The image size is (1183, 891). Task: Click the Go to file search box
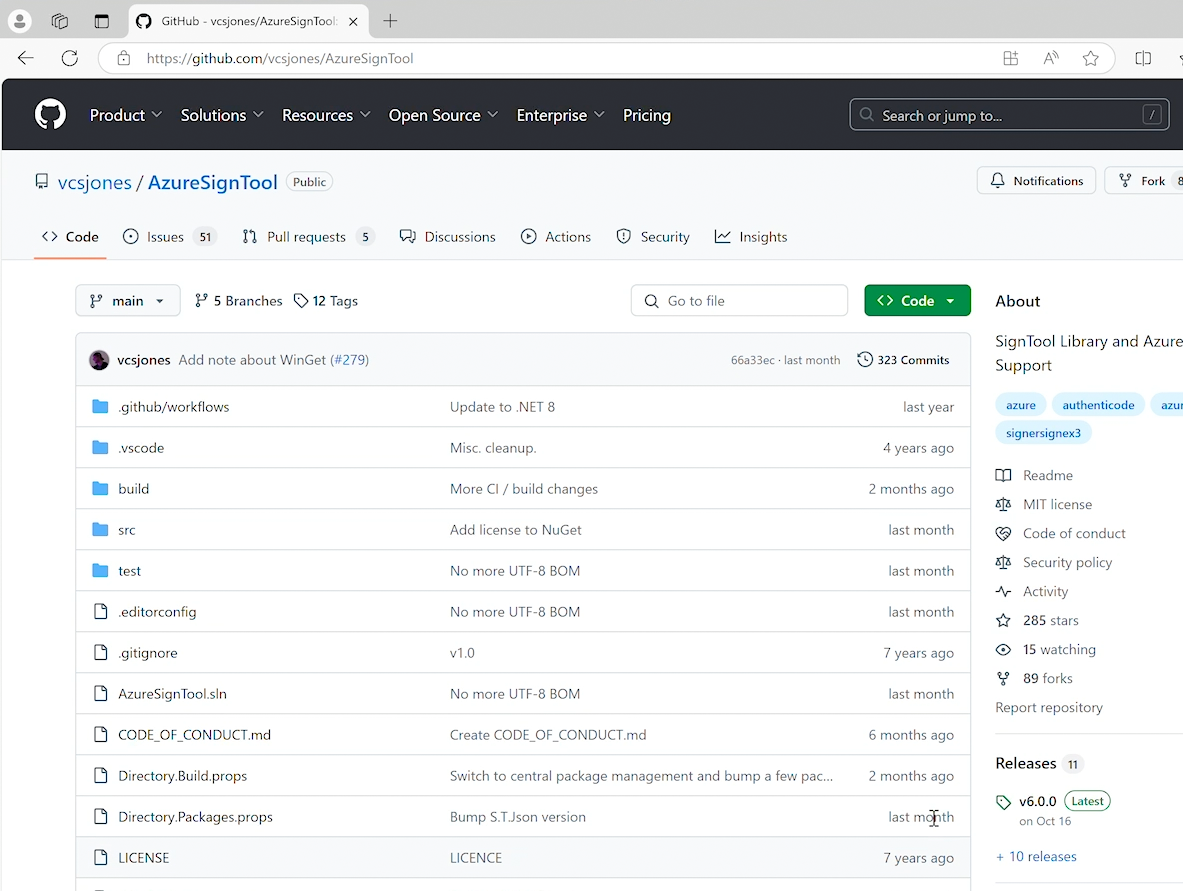tap(739, 300)
